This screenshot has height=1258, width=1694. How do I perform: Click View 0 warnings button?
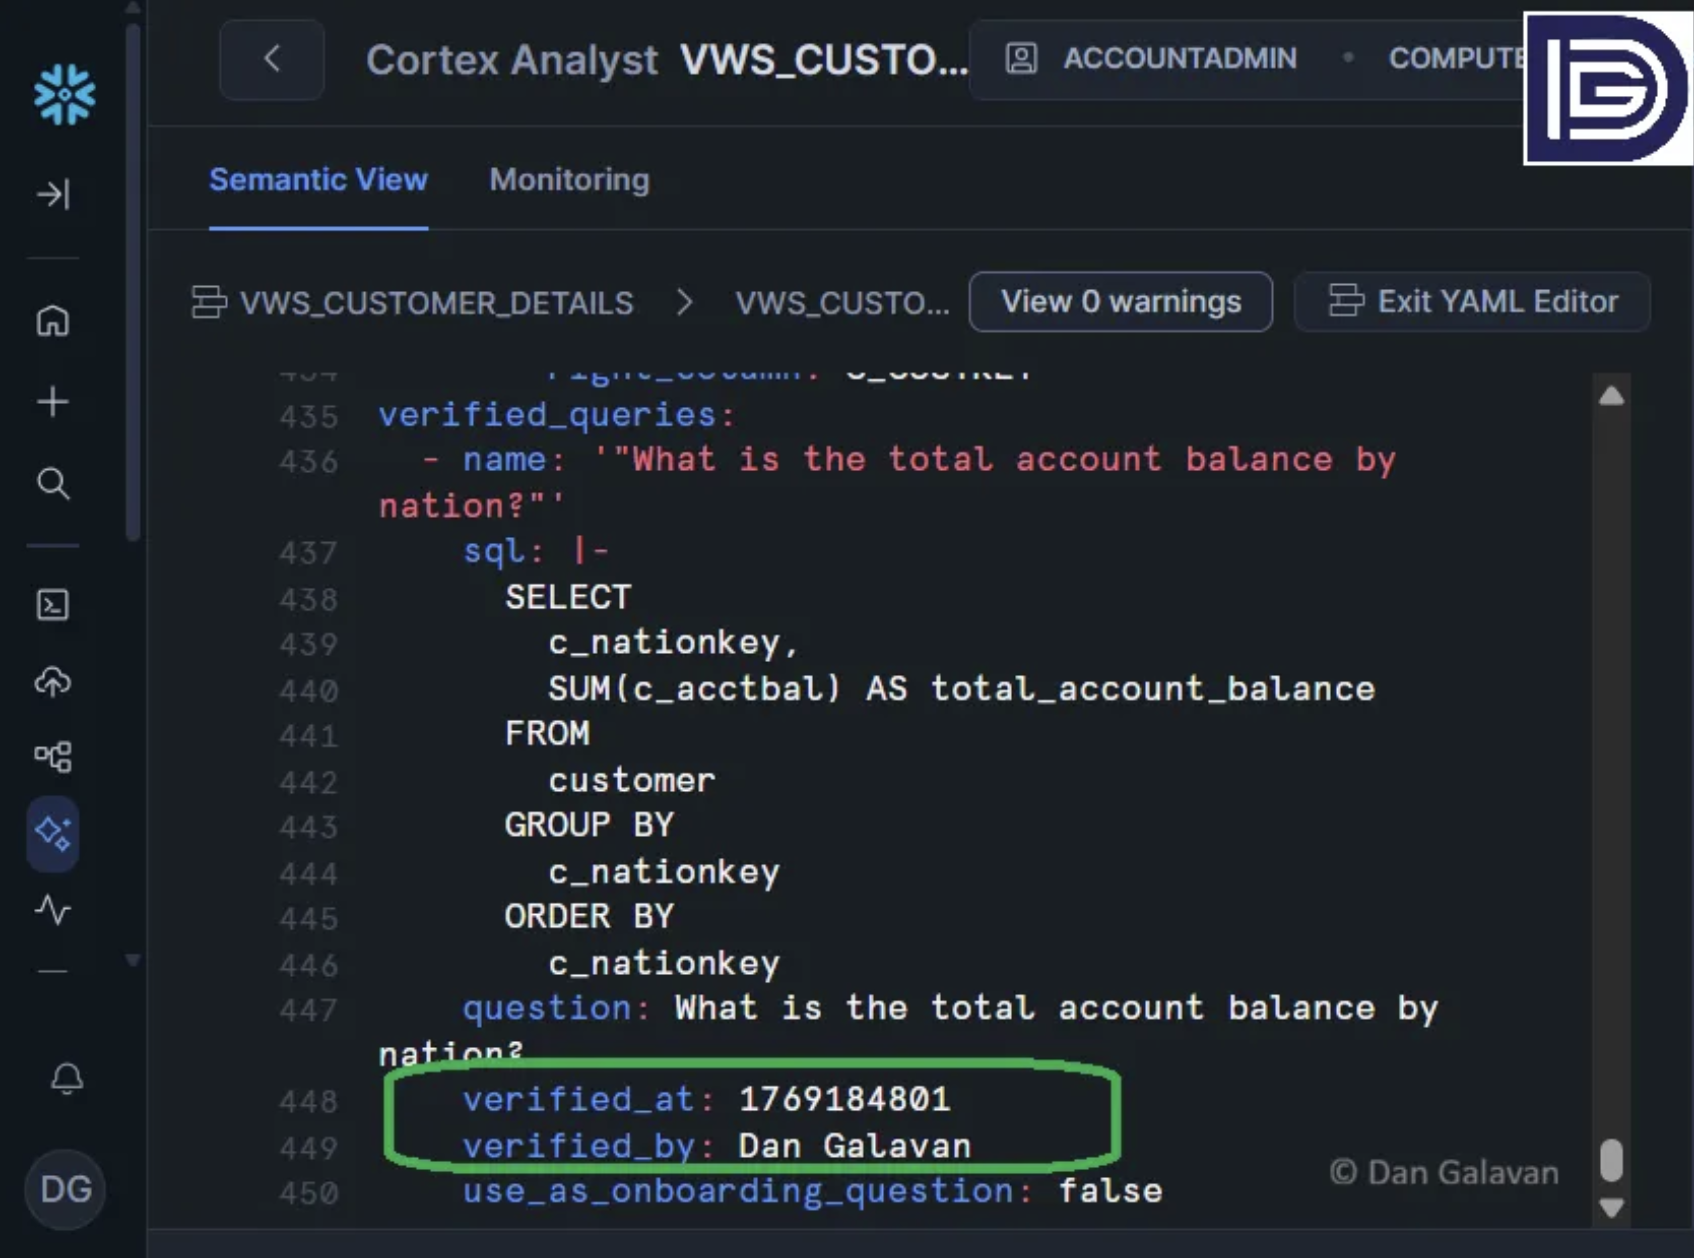click(1120, 301)
